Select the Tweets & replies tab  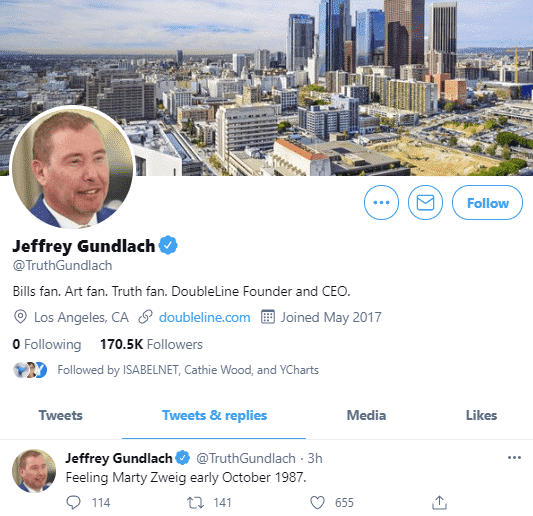point(214,415)
